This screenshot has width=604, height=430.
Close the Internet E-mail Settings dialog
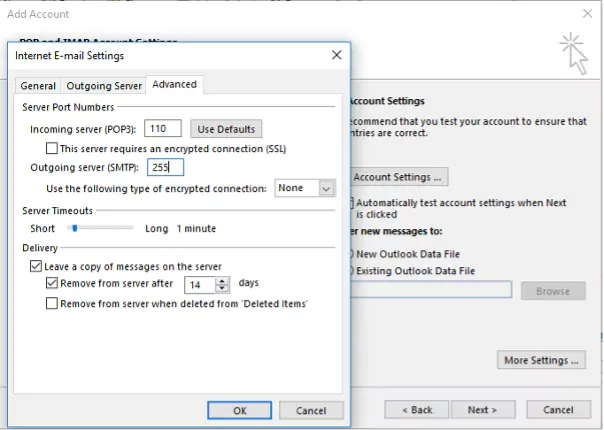point(336,55)
